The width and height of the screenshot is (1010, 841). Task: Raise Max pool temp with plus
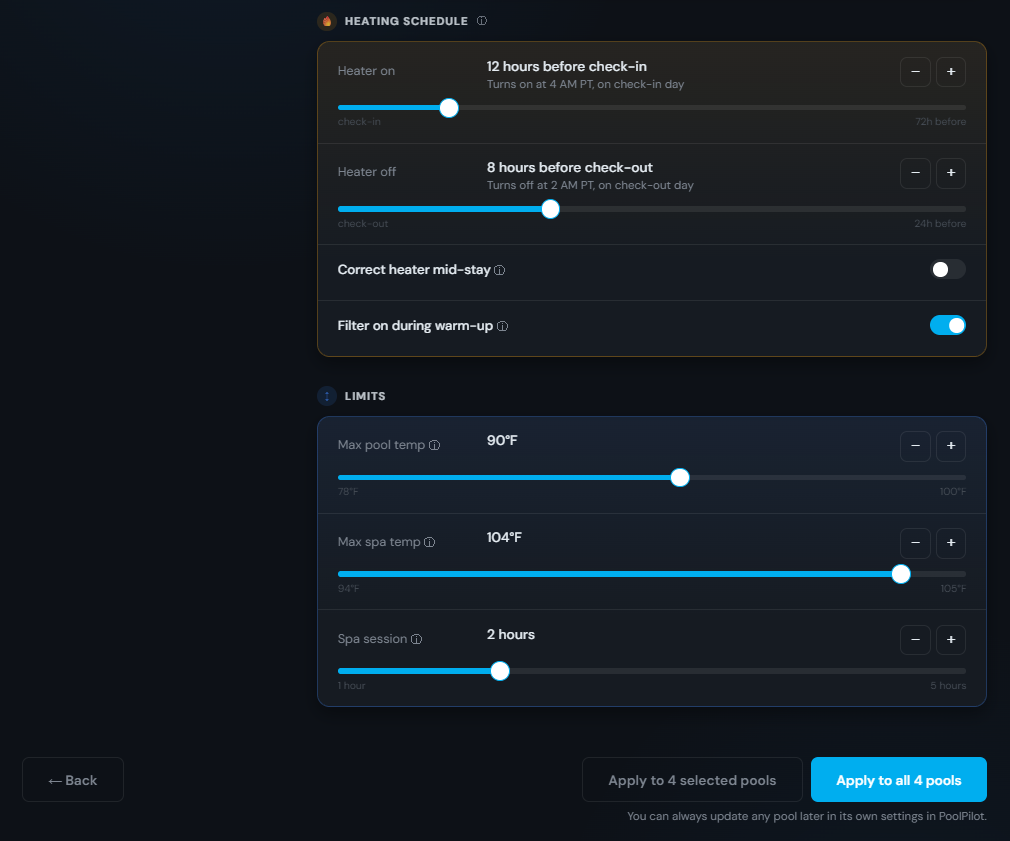(951, 446)
